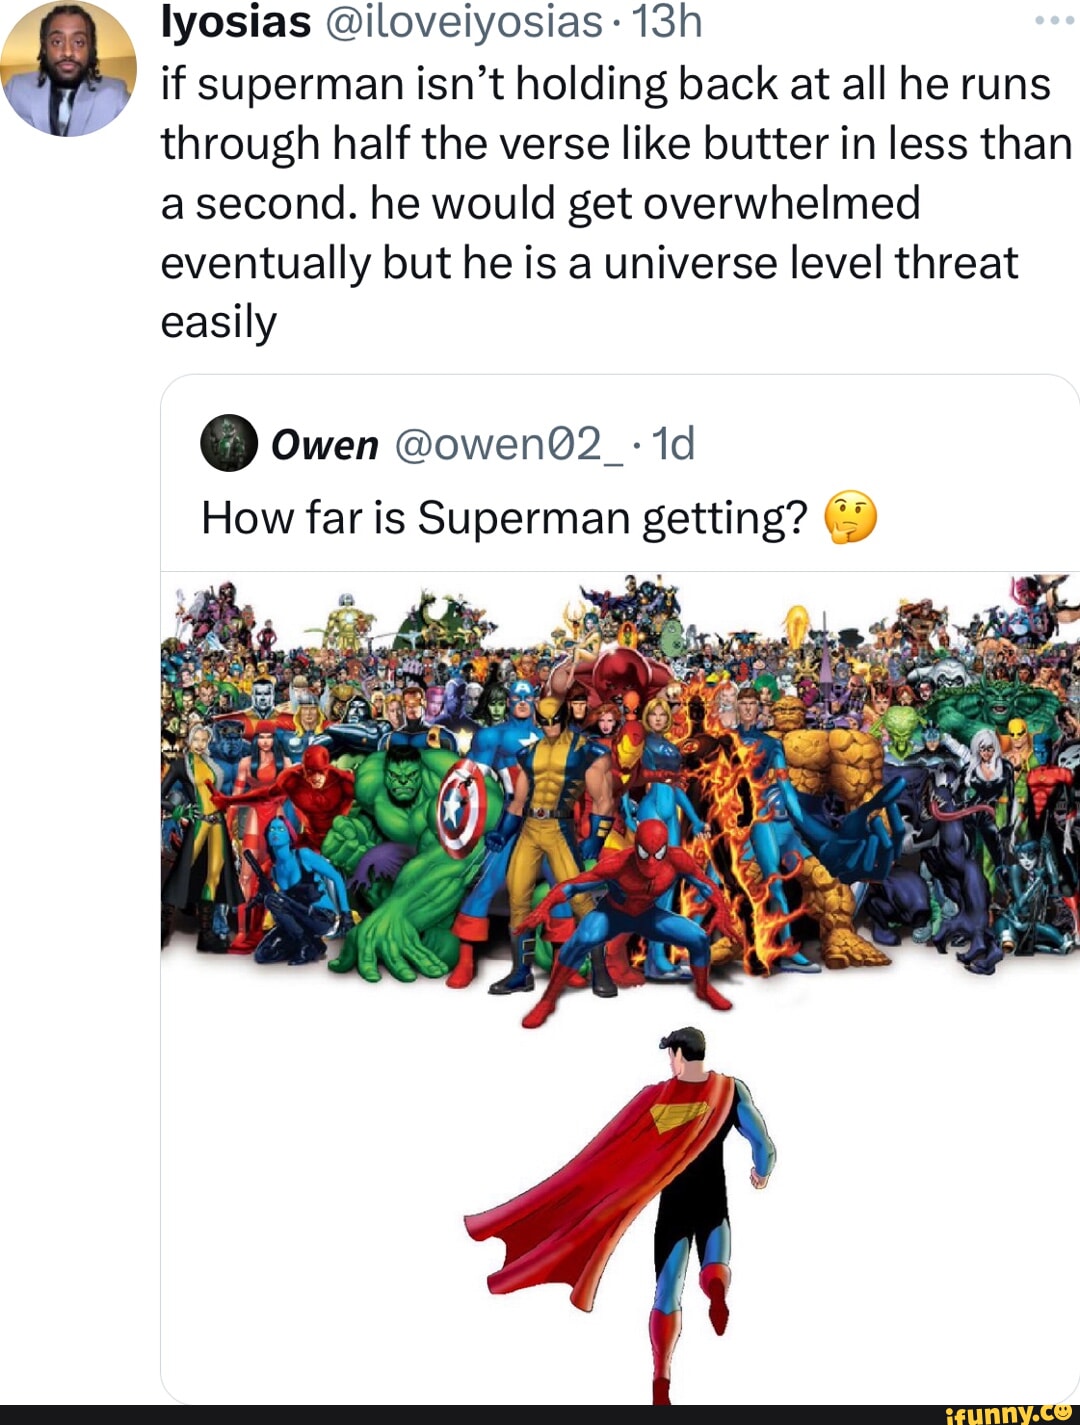This screenshot has height=1425, width=1080.
Task: Click Captain America's shield in the image
Action: [460, 805]
